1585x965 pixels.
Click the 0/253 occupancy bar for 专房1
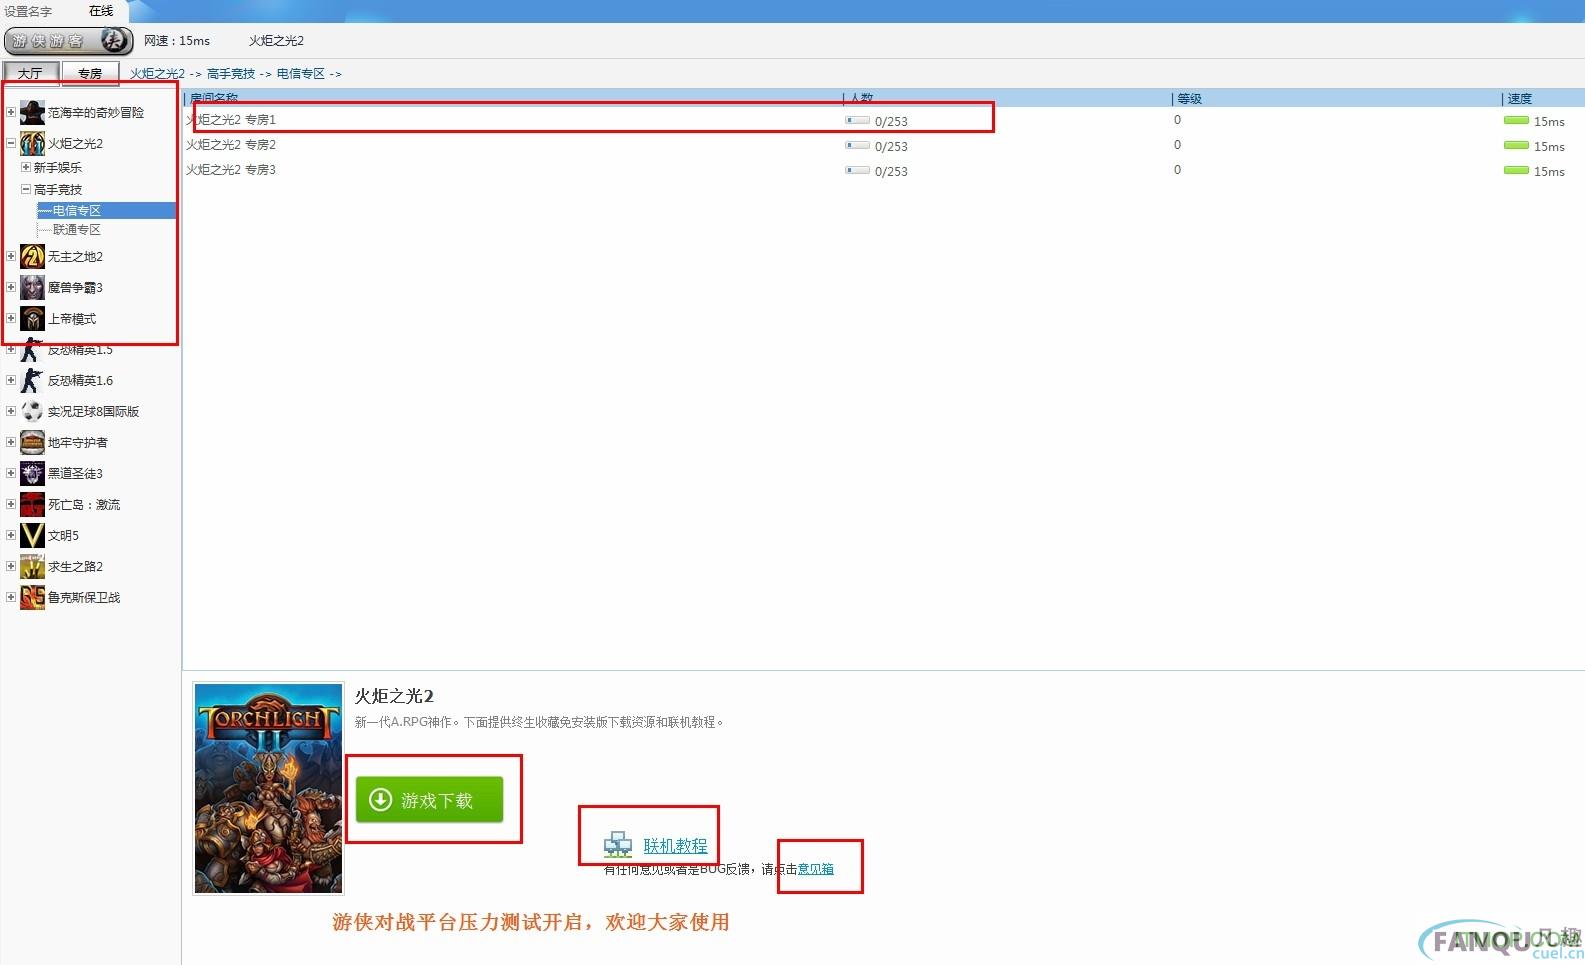[857, 120]
